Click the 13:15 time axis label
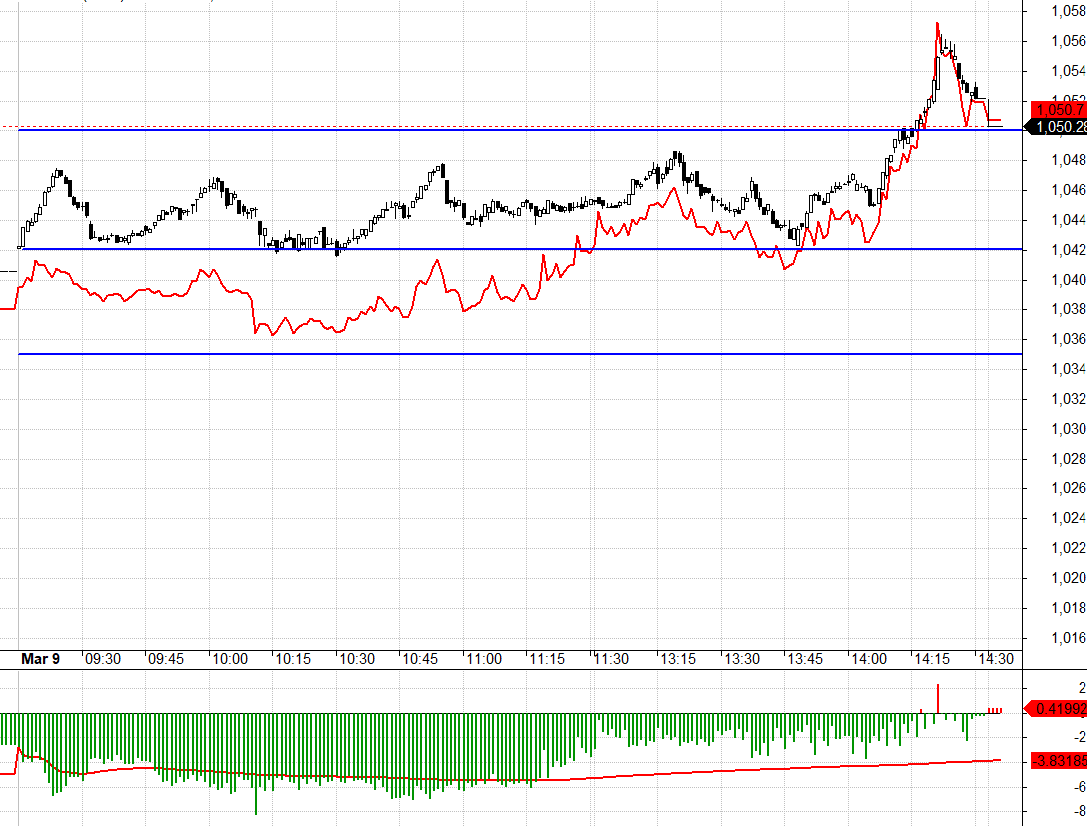The height and width of the screenshot is (826, 1087). pyautogui.click(x=675, y=659)
